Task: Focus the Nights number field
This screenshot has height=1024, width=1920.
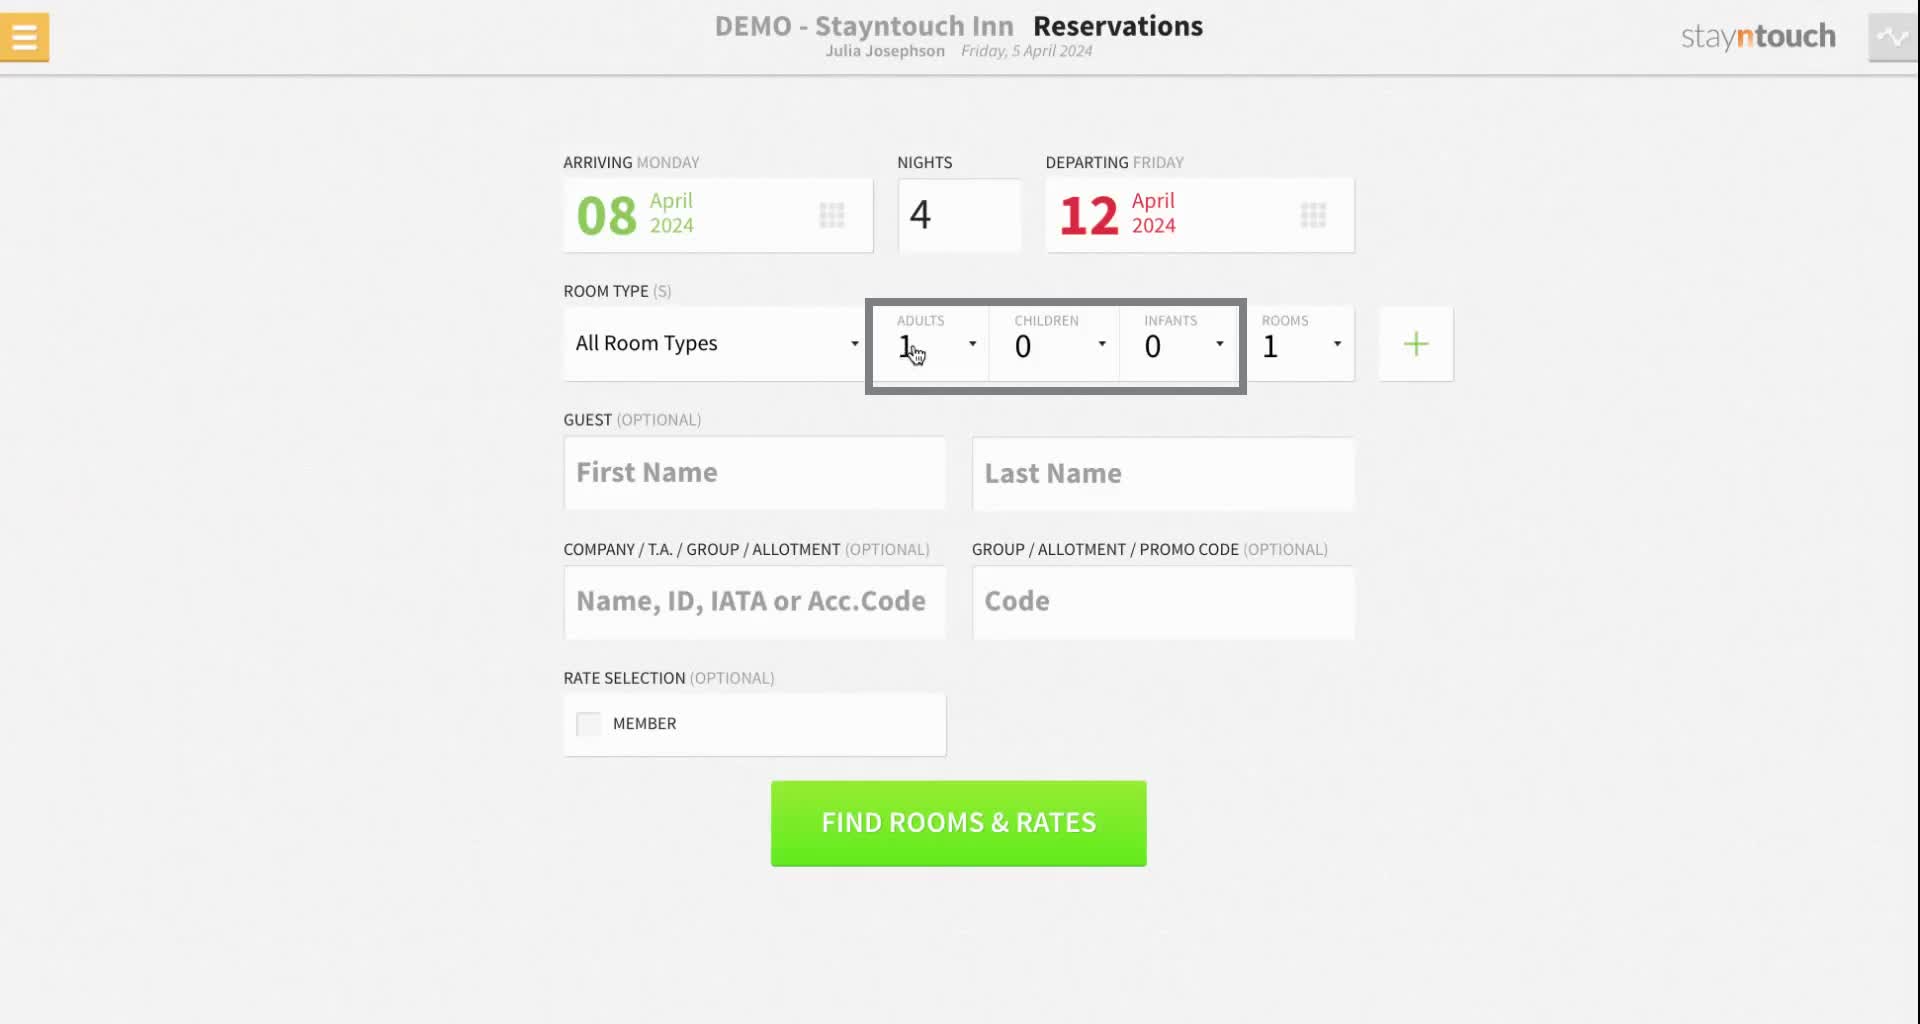Action: tap(959, 215)
